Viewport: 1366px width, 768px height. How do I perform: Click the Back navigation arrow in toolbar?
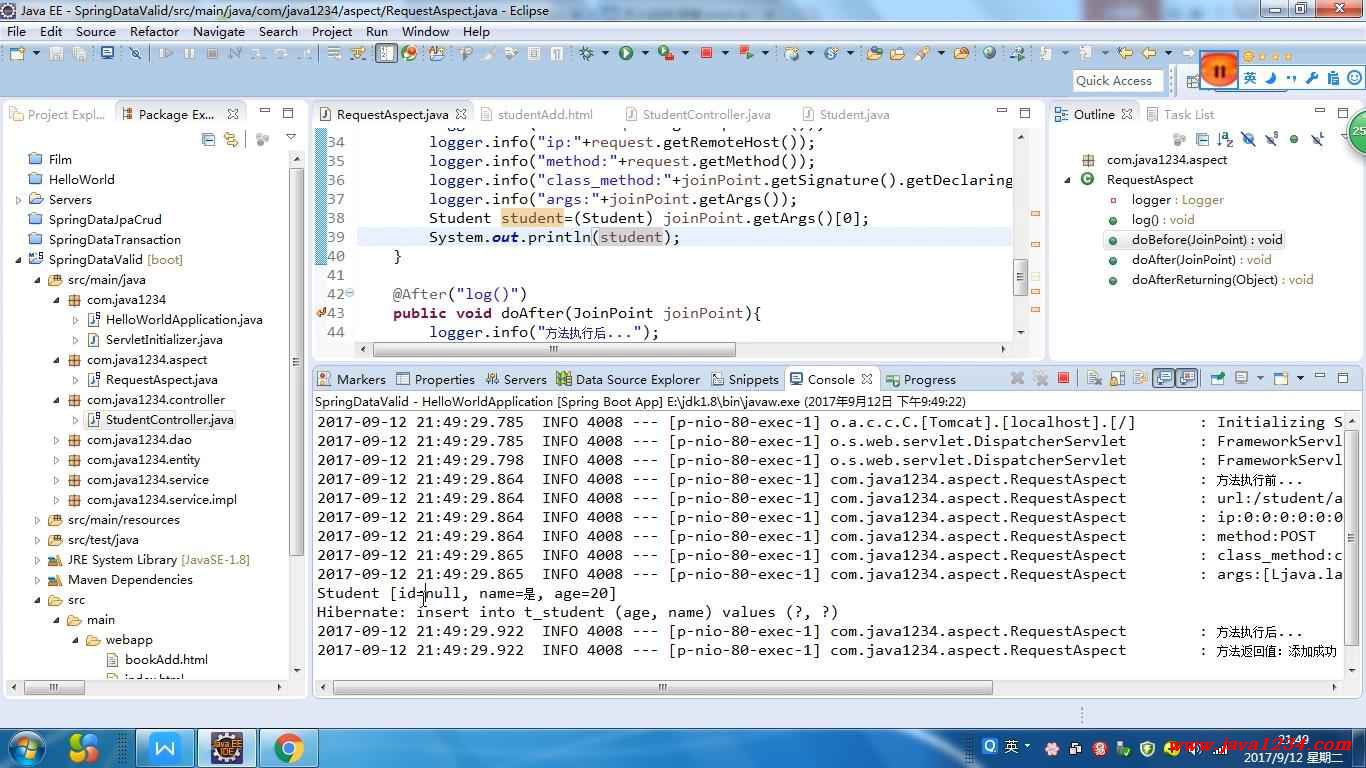click(x=1149, y=53)
